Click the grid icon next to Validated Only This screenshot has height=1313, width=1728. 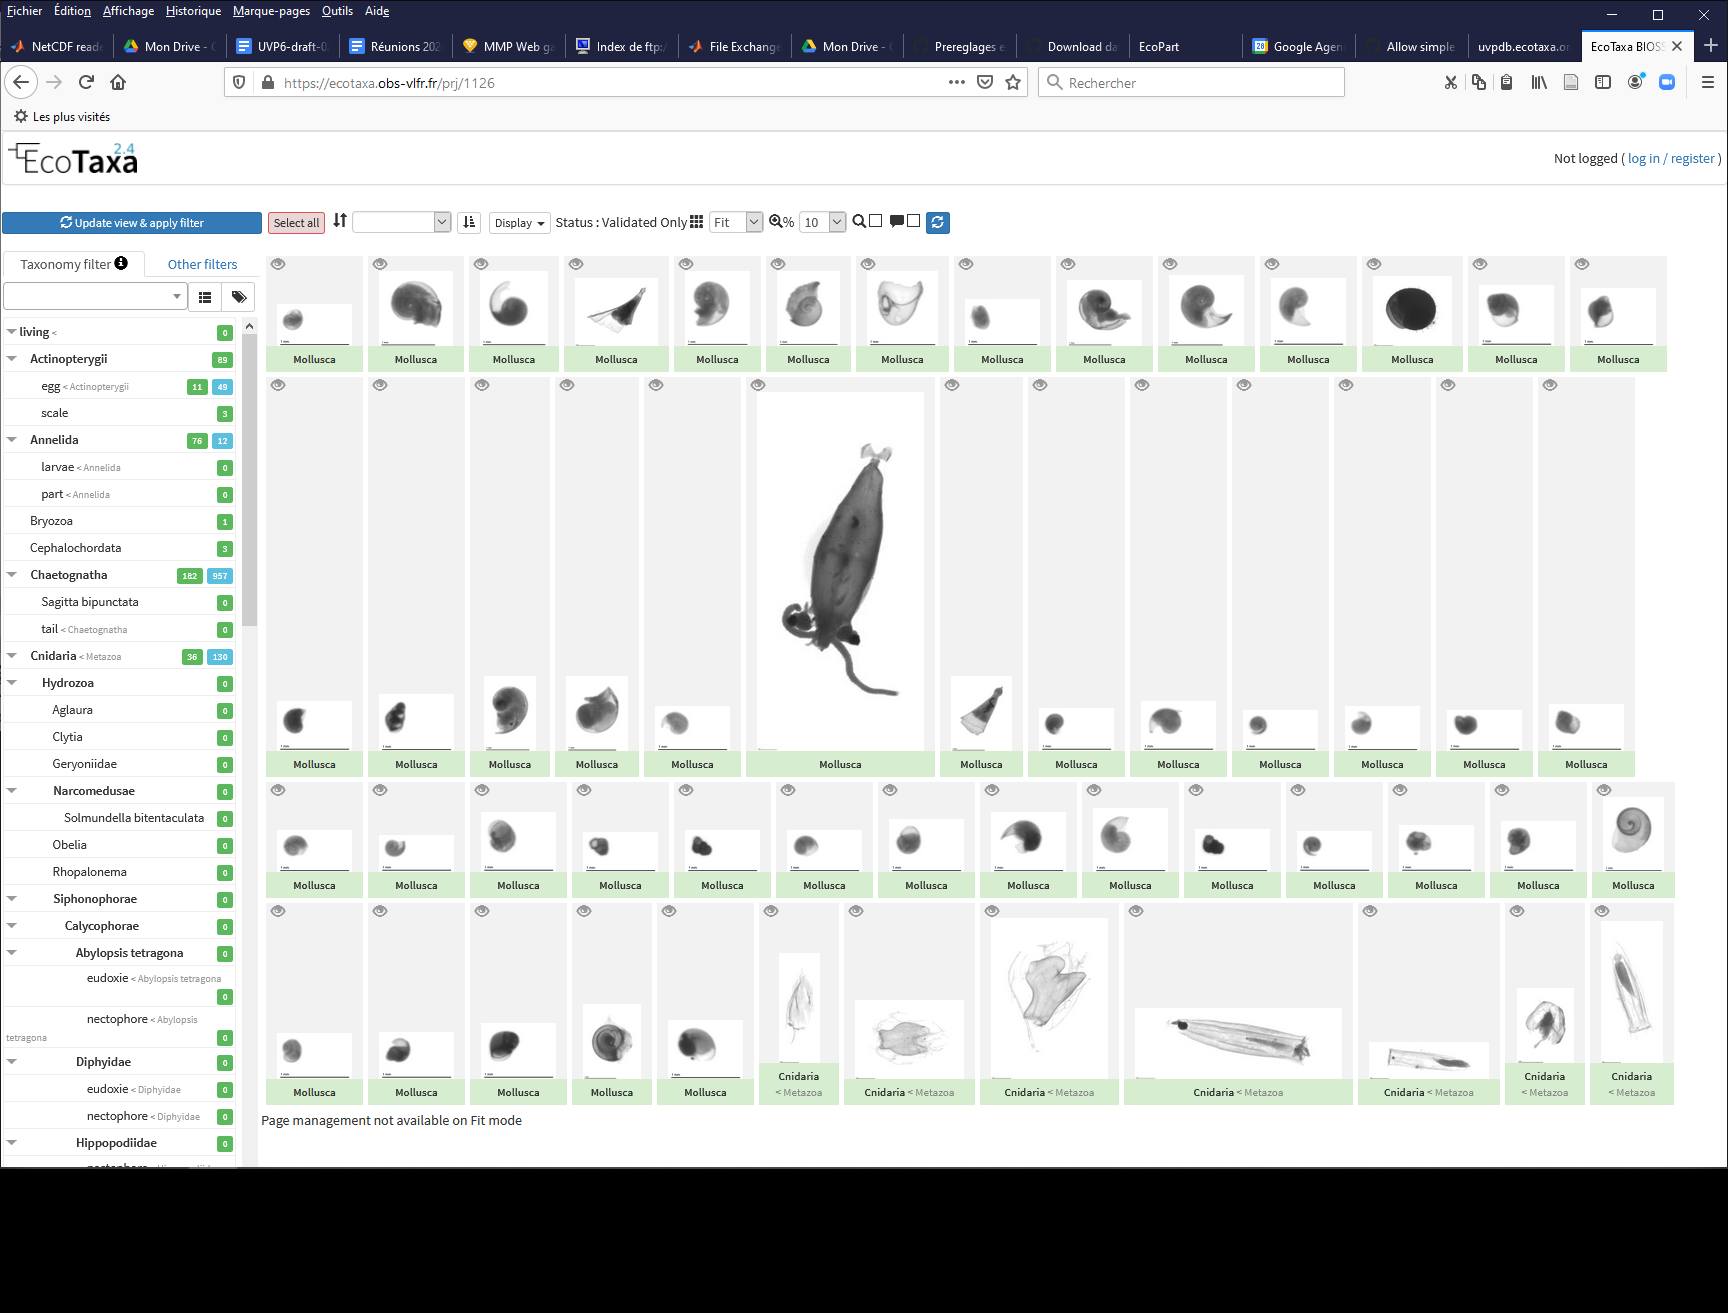(696, 222)
